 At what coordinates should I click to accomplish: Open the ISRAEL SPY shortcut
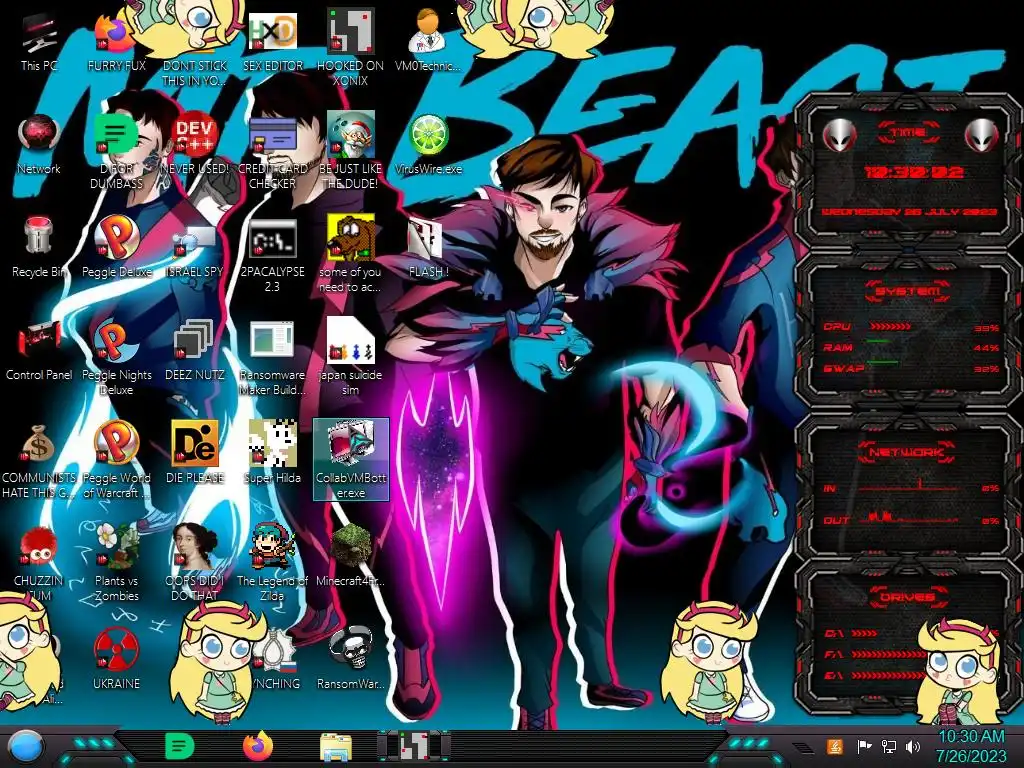[x=195, y=249]
